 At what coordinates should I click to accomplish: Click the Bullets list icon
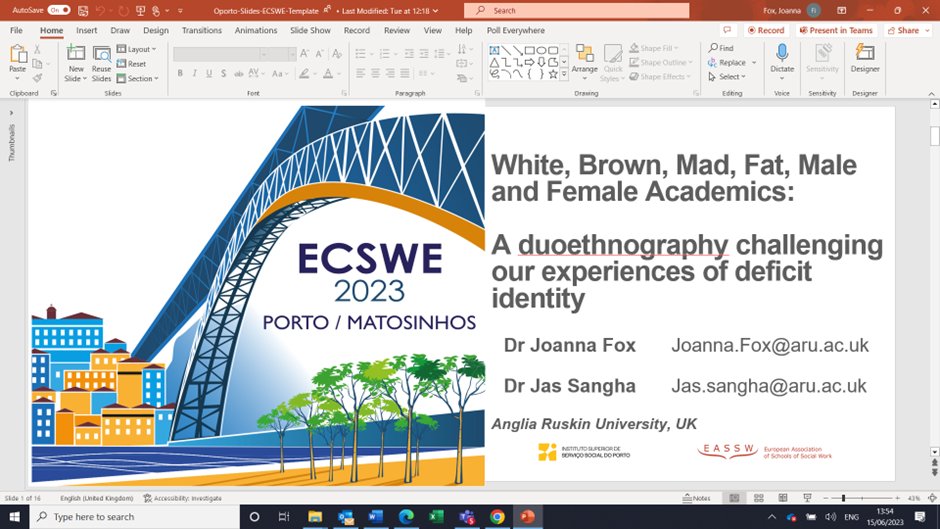[361, 54]
